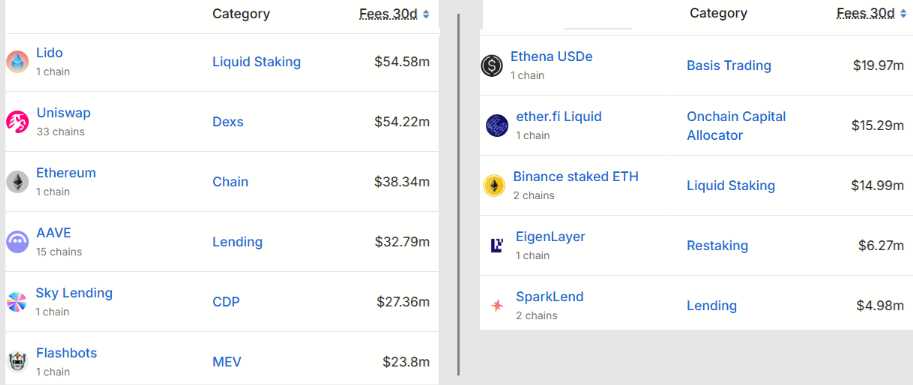The image size is (913, 385).
Task: Click the black Ethena USDe logo icon
Action: coord(492,66)
